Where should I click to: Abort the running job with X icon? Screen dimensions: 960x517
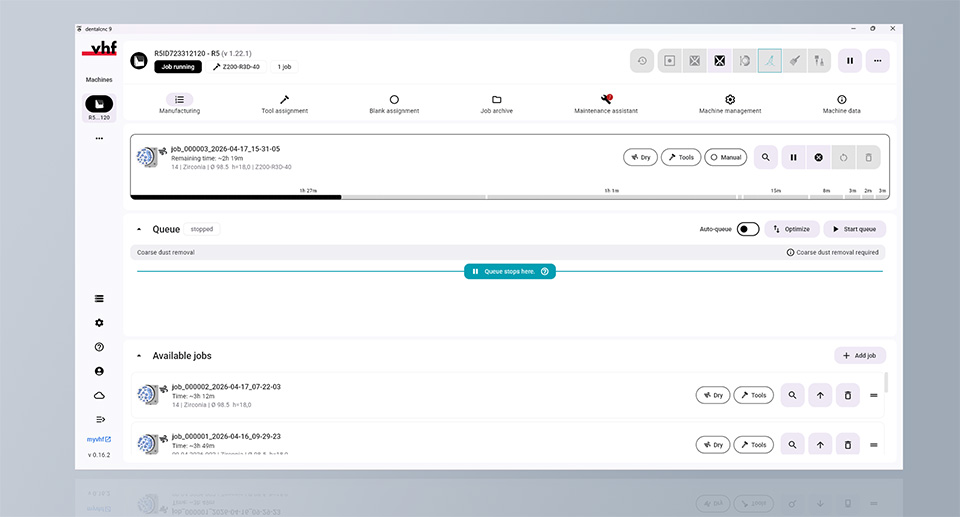click(819, 157)
